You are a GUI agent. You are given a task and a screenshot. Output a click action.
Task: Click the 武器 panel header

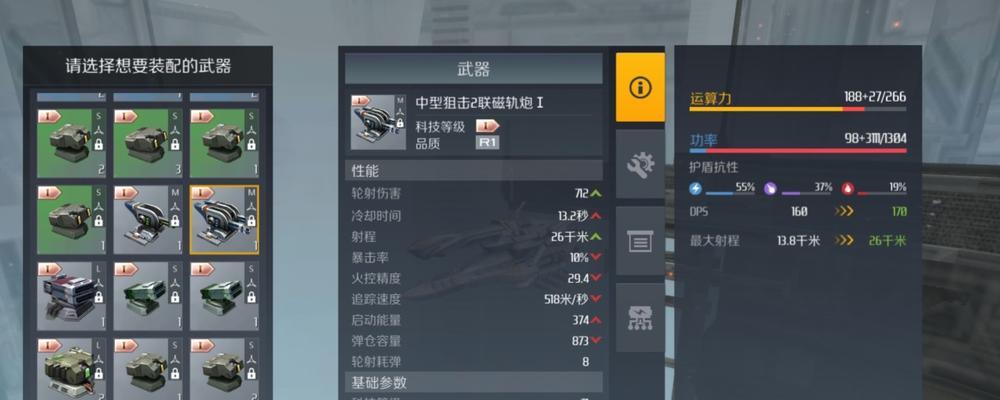click(x=473, y=68)
